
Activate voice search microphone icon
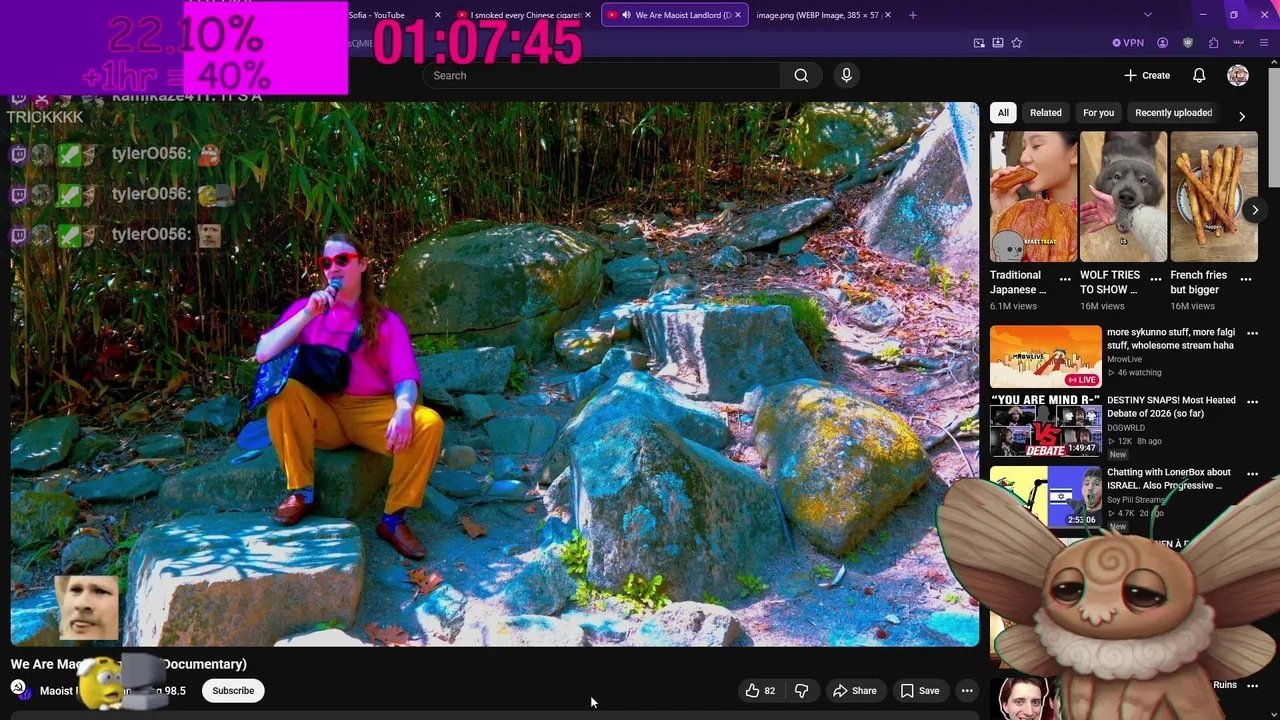(846, 75)
